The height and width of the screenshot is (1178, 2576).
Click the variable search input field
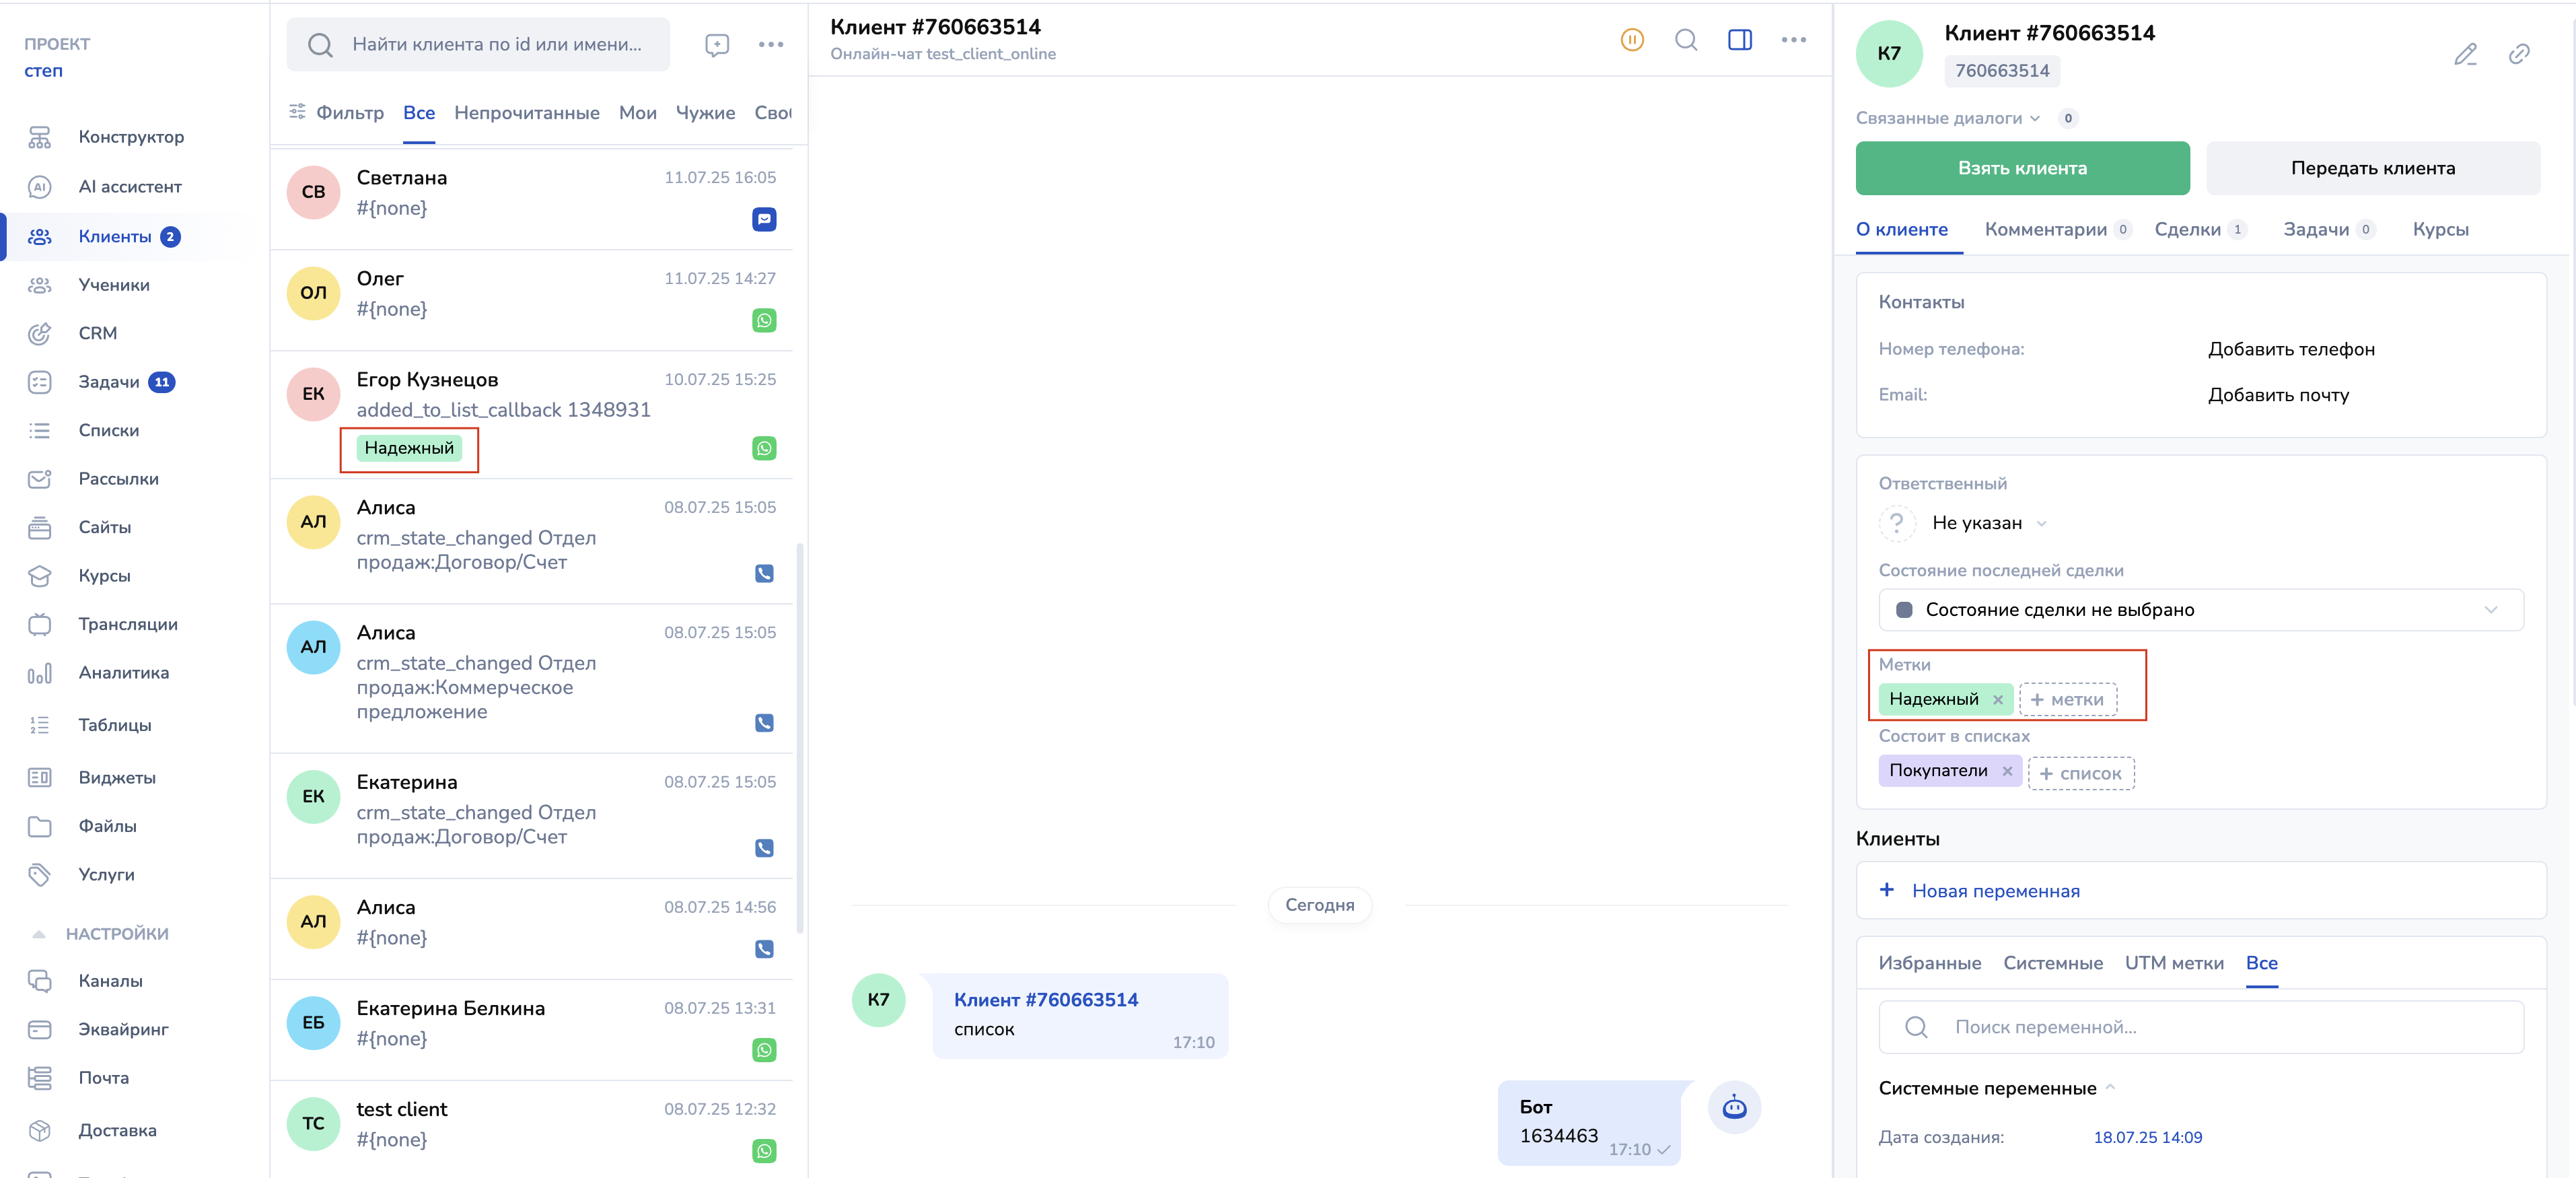[2200, 1027]
